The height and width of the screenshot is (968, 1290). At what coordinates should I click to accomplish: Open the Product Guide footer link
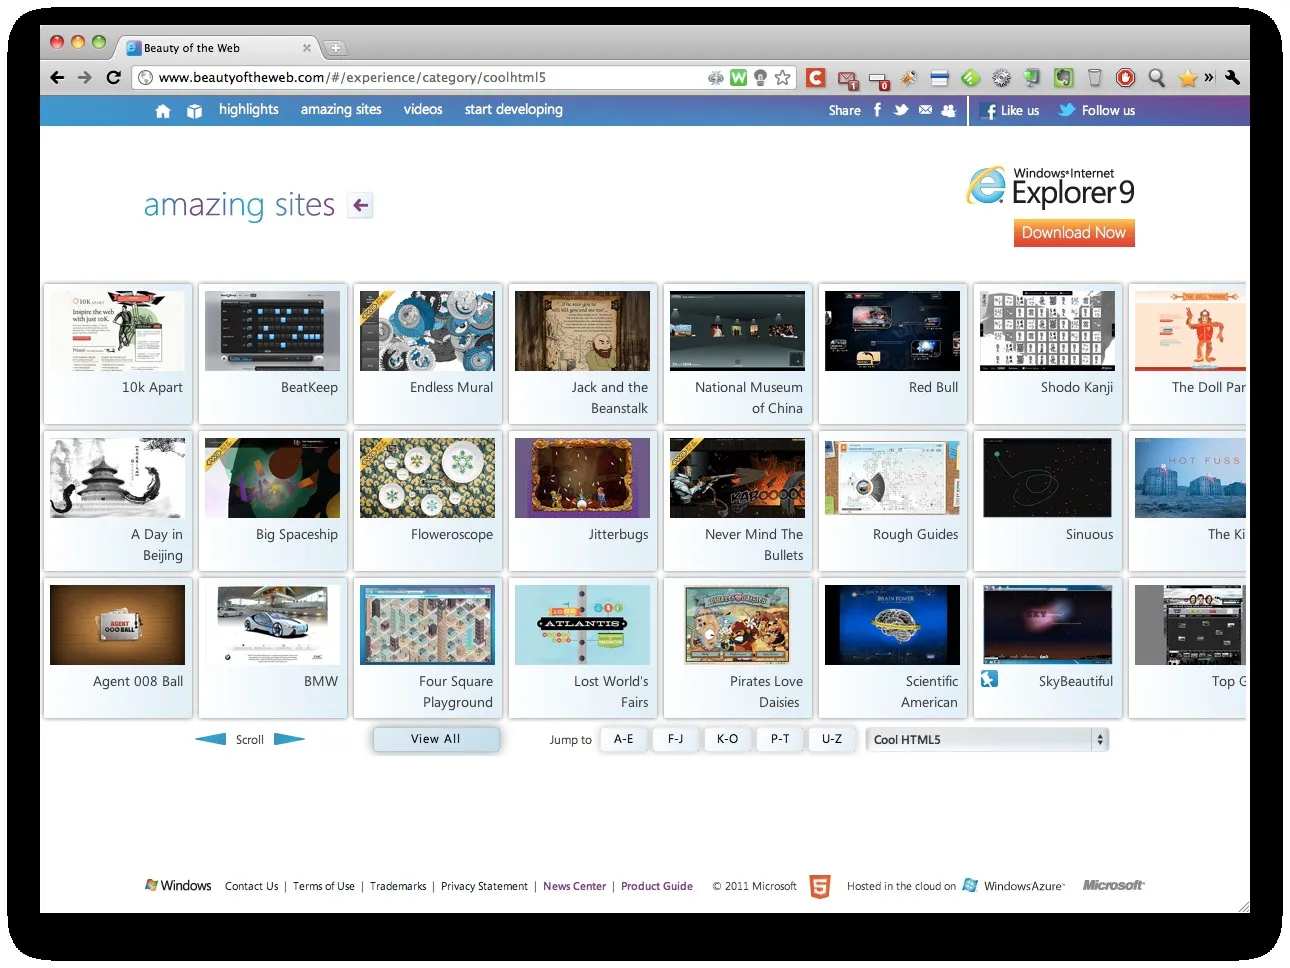click(x=657, y=886)
